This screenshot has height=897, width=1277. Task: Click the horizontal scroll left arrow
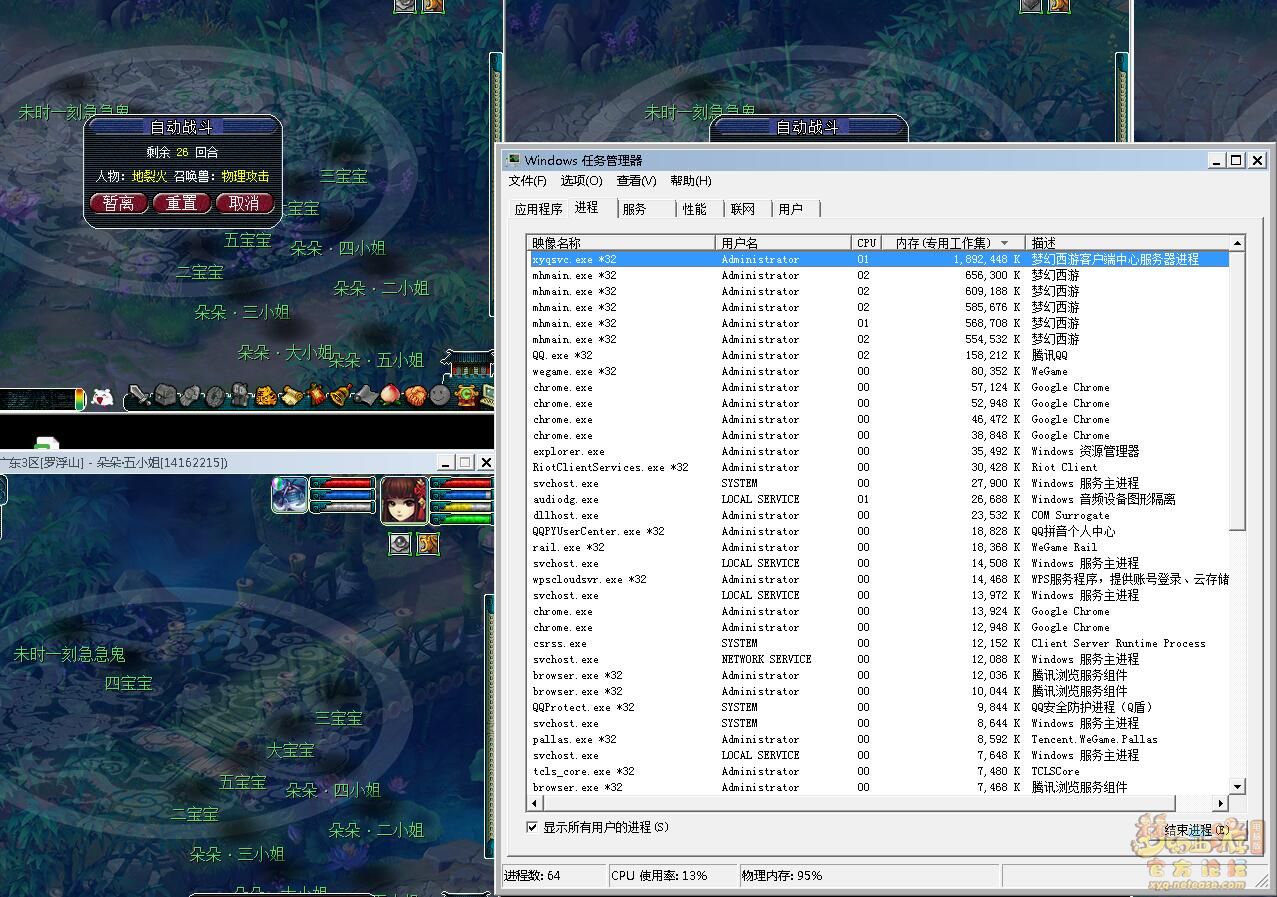tap(535, 803)
